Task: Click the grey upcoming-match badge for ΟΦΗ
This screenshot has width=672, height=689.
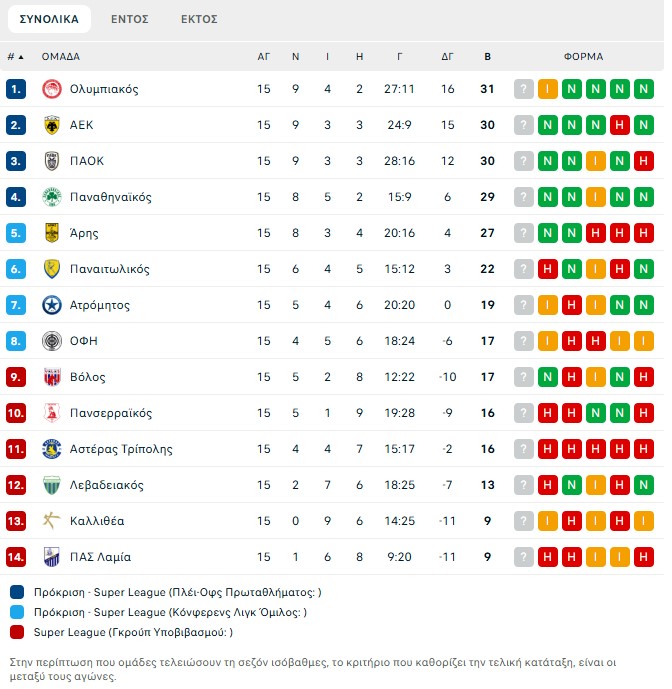Action: (524, 341)
